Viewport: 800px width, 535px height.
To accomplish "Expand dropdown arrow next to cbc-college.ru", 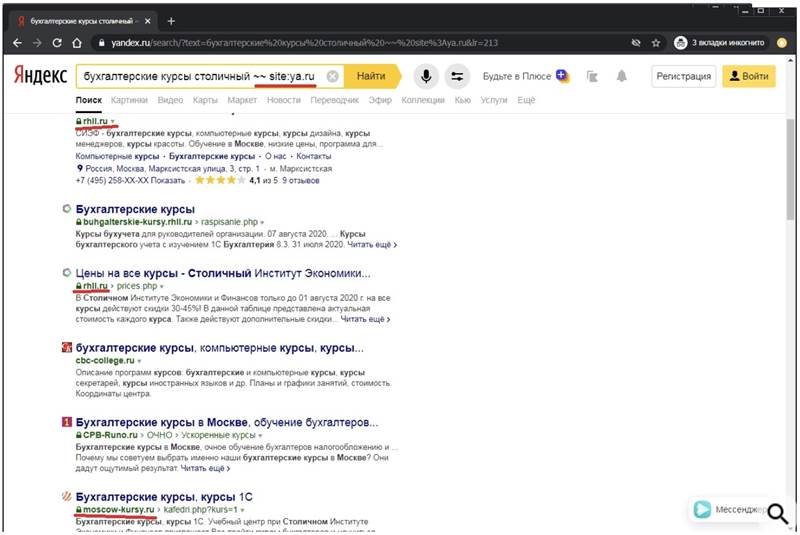I will pos(139,361).
